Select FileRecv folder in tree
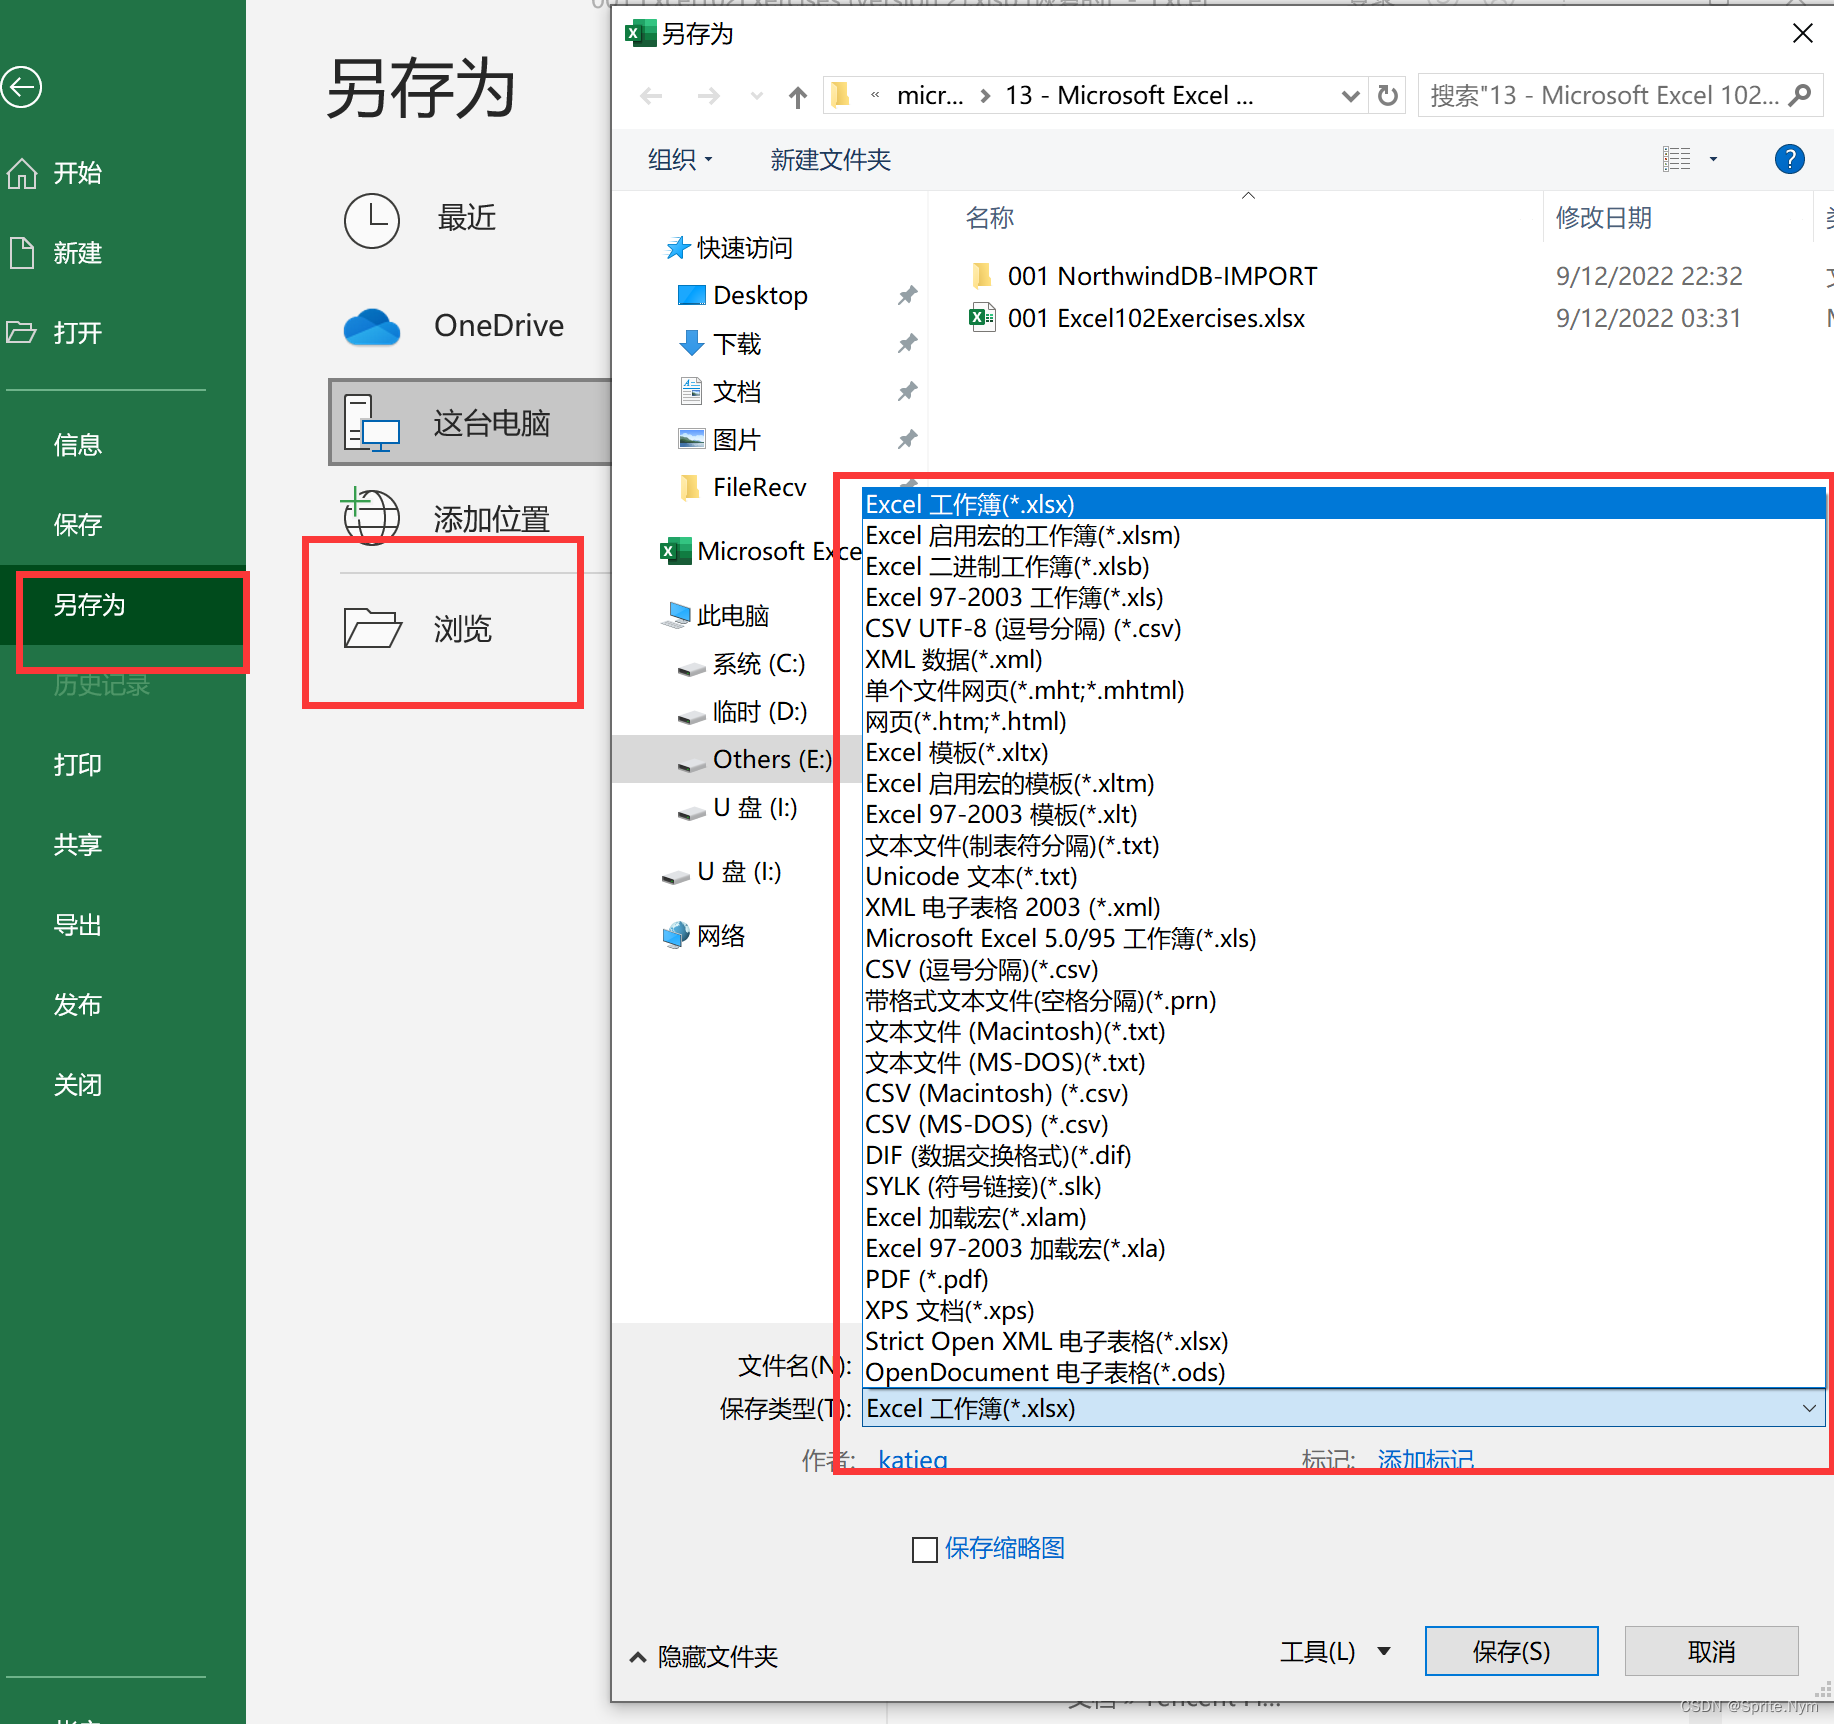 (742, 488)
